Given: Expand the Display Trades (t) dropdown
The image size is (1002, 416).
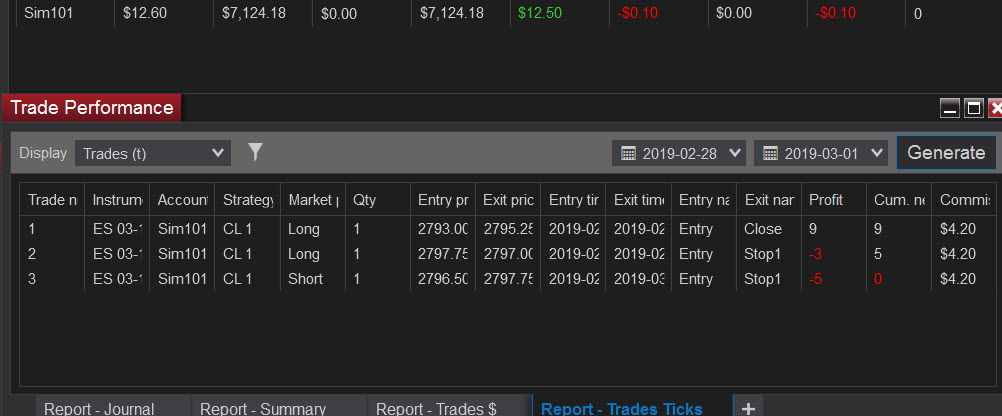Looking at the screenshot, I should click(x=153, y=153).
